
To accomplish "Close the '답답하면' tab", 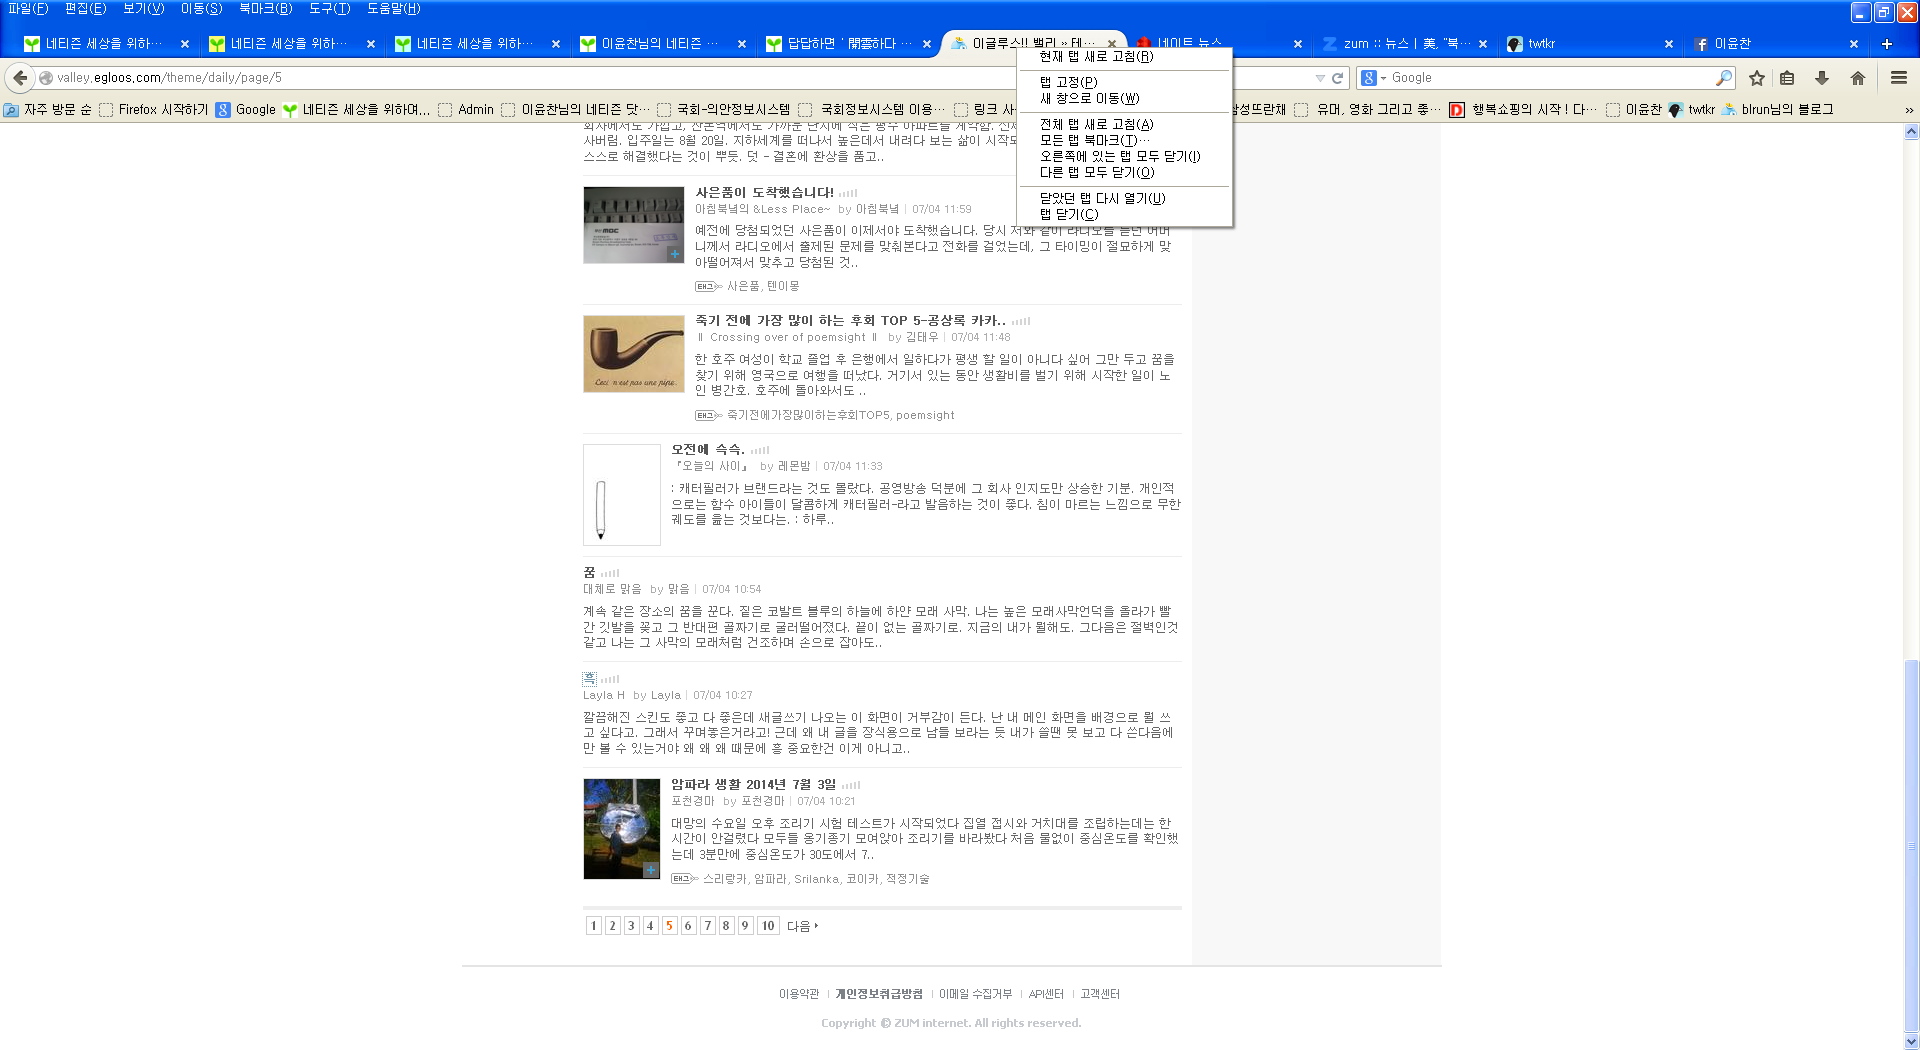I will tap(927, 44).
